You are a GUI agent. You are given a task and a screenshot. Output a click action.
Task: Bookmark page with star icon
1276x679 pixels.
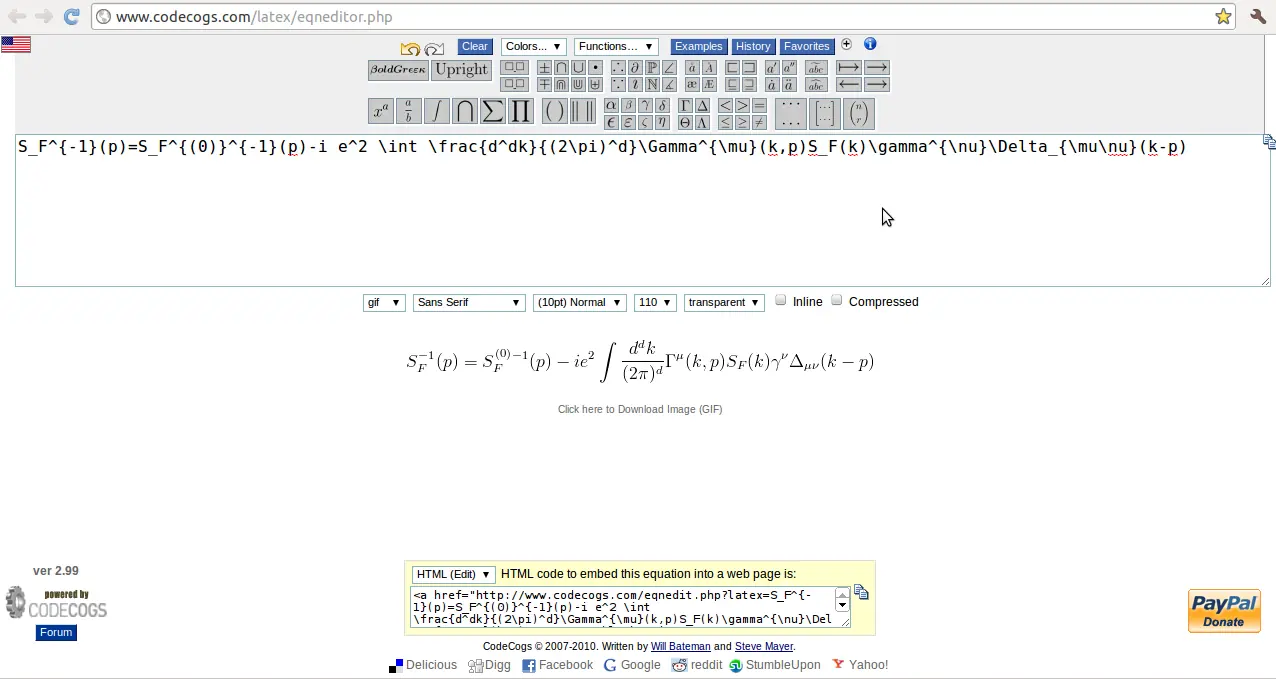1222,16
